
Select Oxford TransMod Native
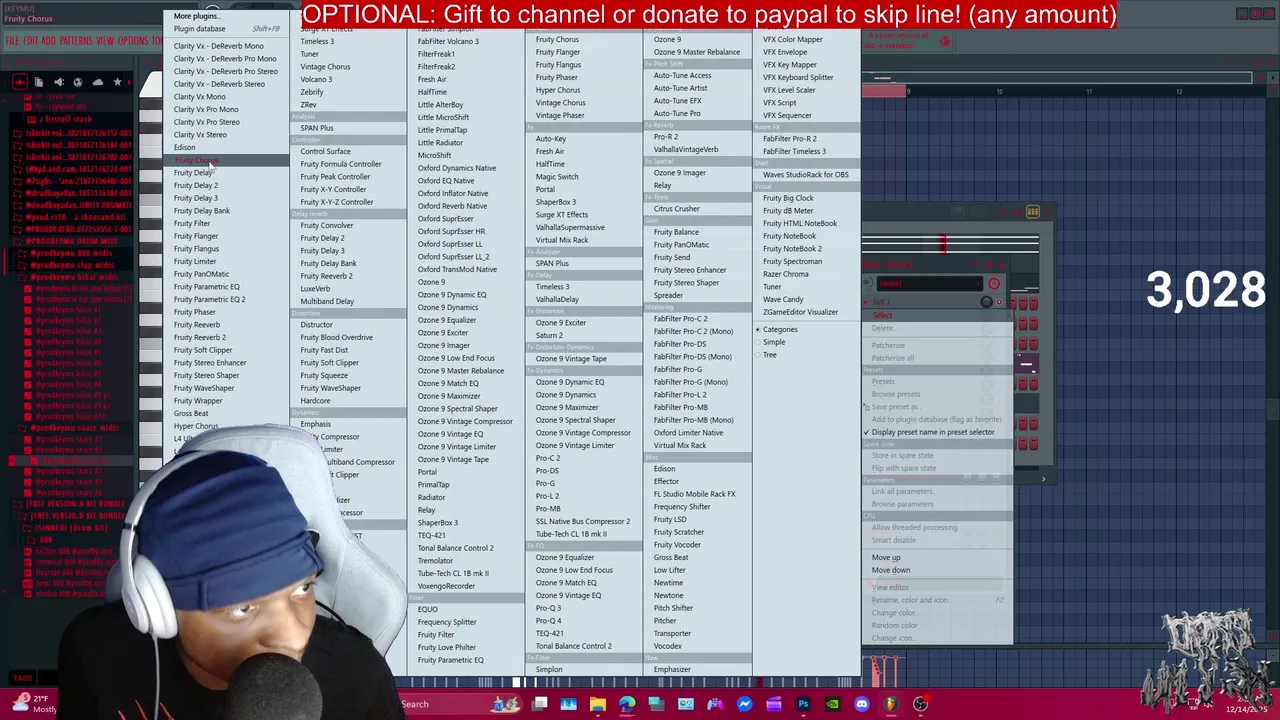(x=457, y=270)
